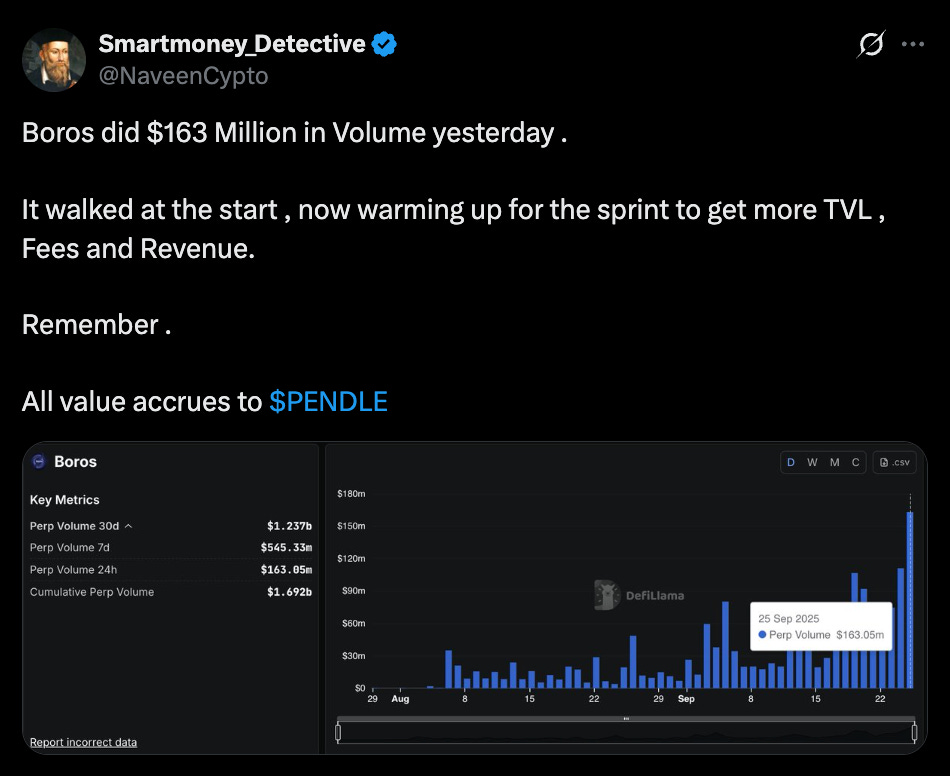950x776 pixels.
Task: Click the $1.237b value
Action: click(x=289, y=526)
